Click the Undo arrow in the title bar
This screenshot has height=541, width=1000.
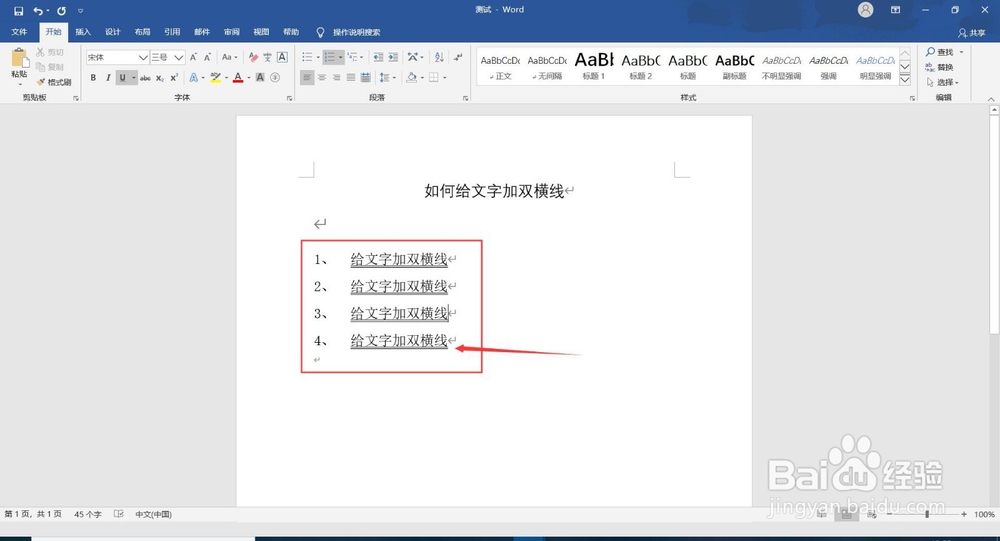(38, 11)
